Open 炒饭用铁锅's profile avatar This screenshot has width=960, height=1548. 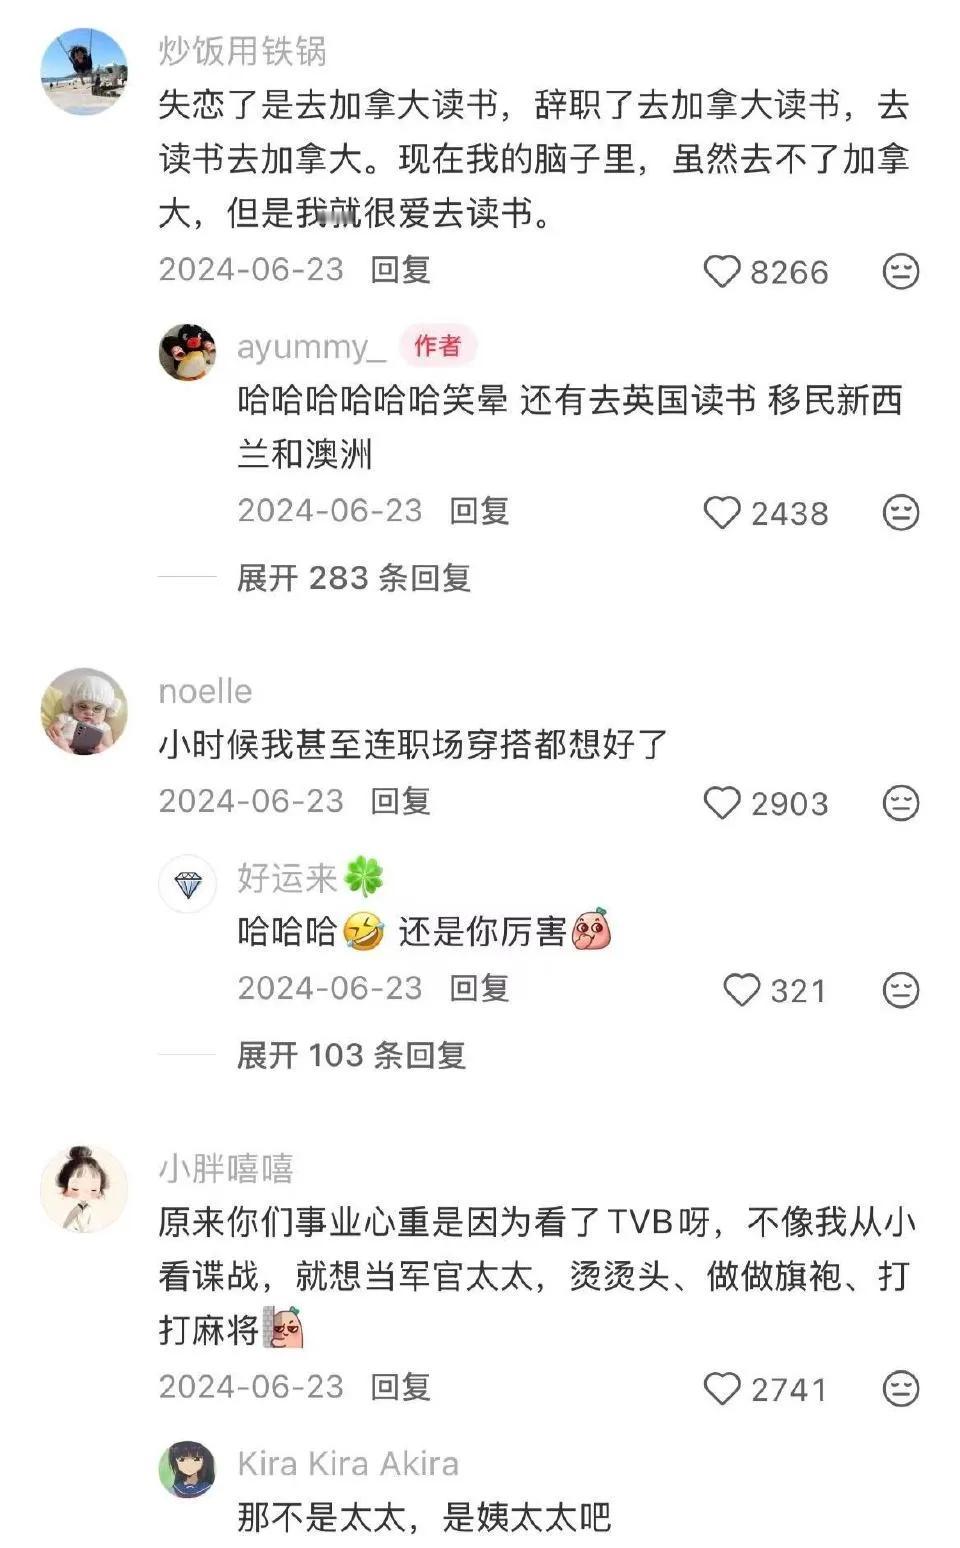tap(84, 71)
